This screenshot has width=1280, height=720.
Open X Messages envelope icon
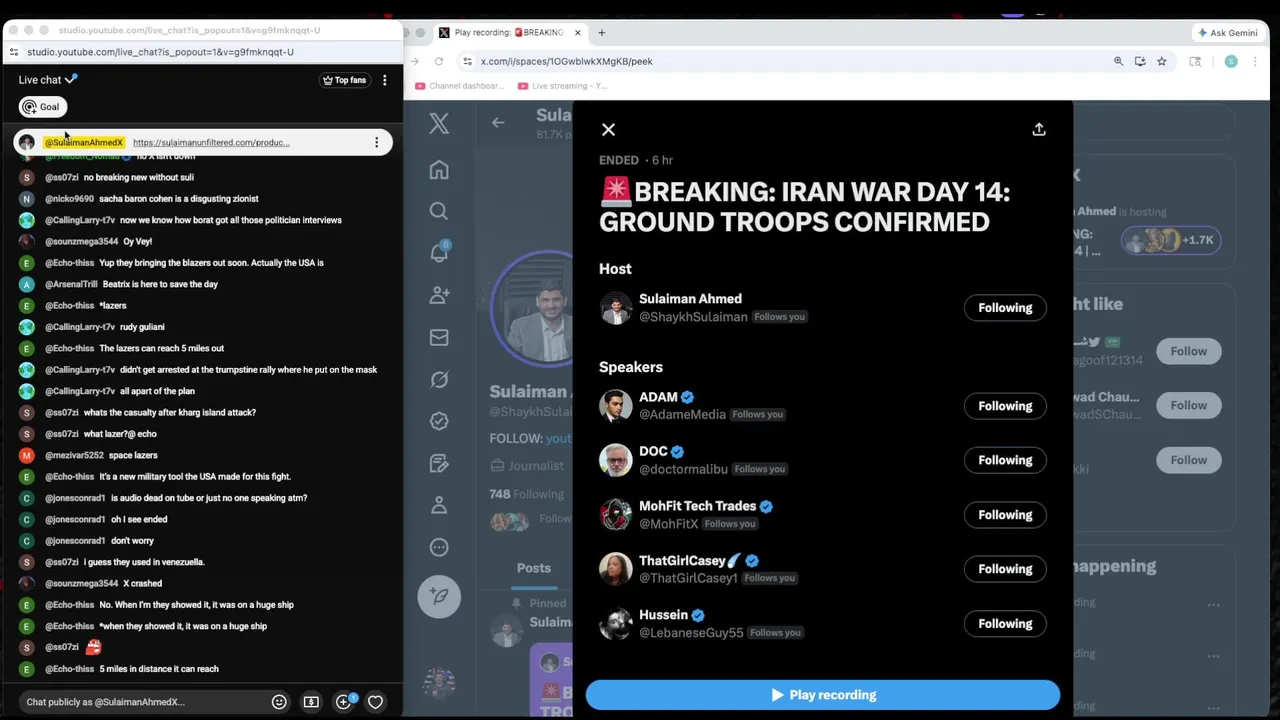coord(439,338)
